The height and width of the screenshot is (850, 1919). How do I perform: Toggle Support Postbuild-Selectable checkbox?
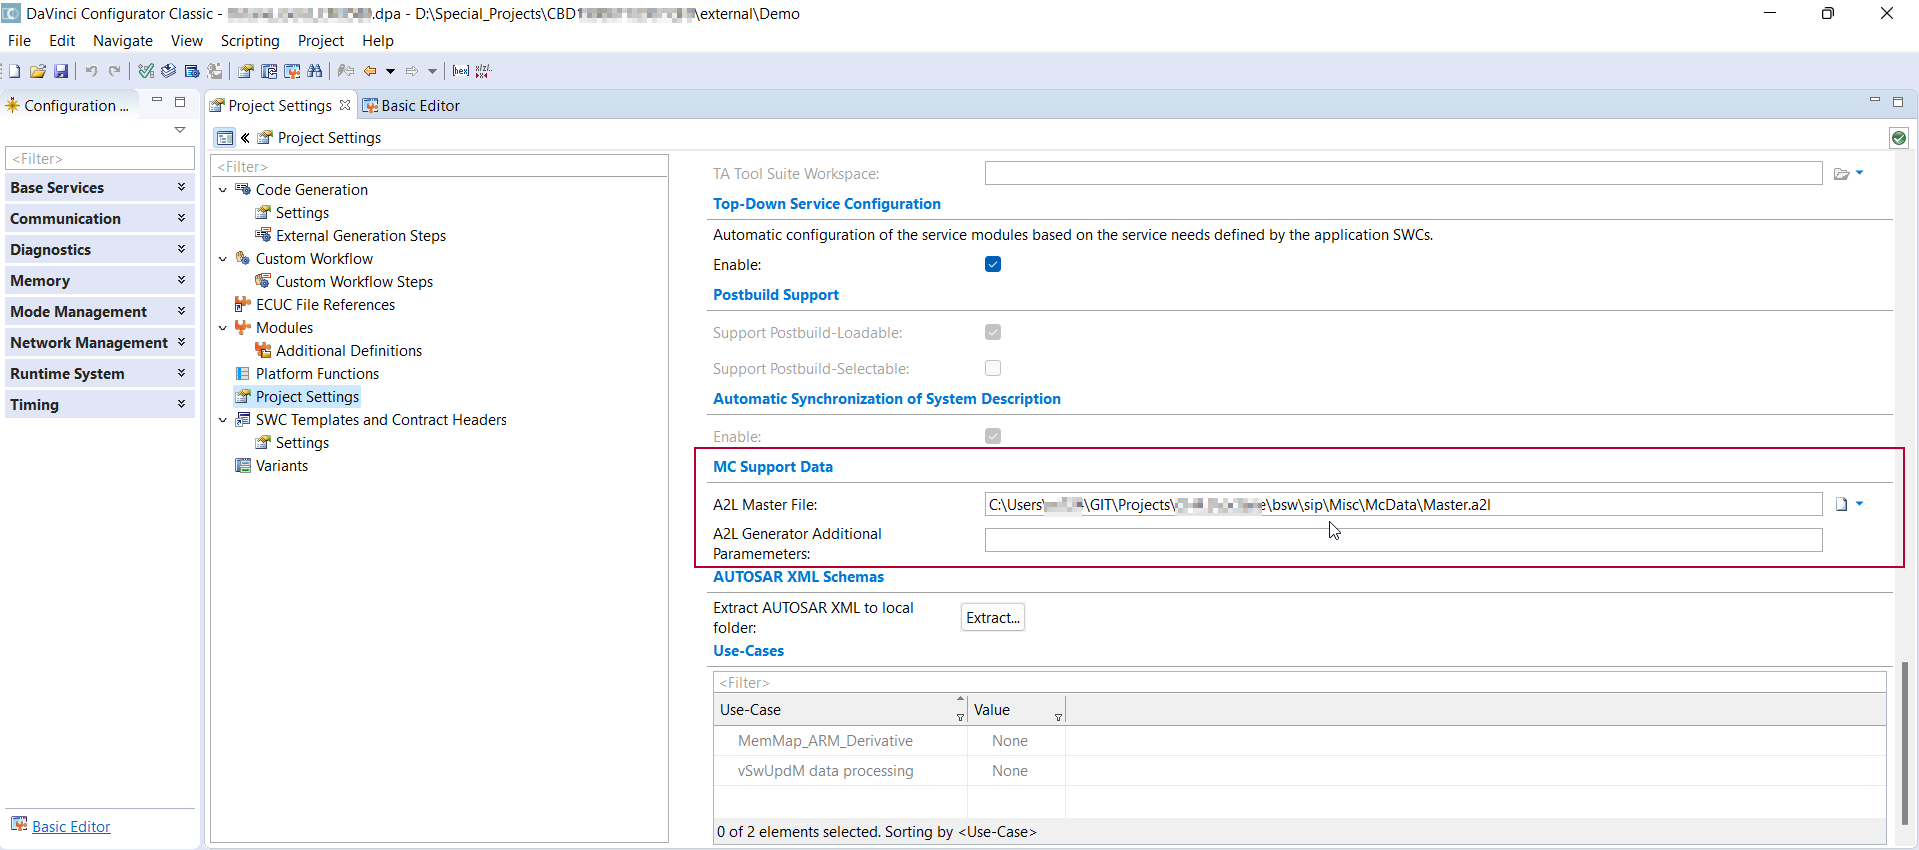(993, 368)
